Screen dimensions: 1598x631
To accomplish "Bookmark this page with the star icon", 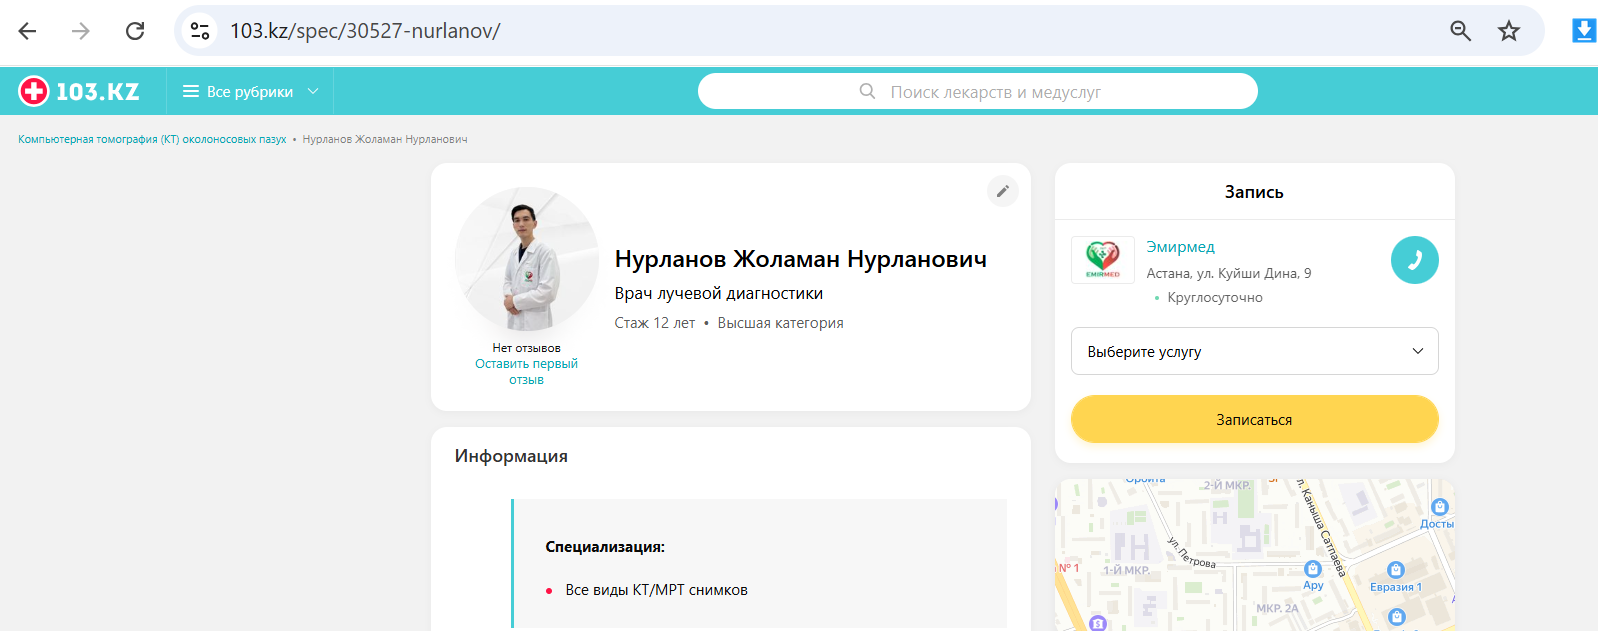I will click(1509, 31).
